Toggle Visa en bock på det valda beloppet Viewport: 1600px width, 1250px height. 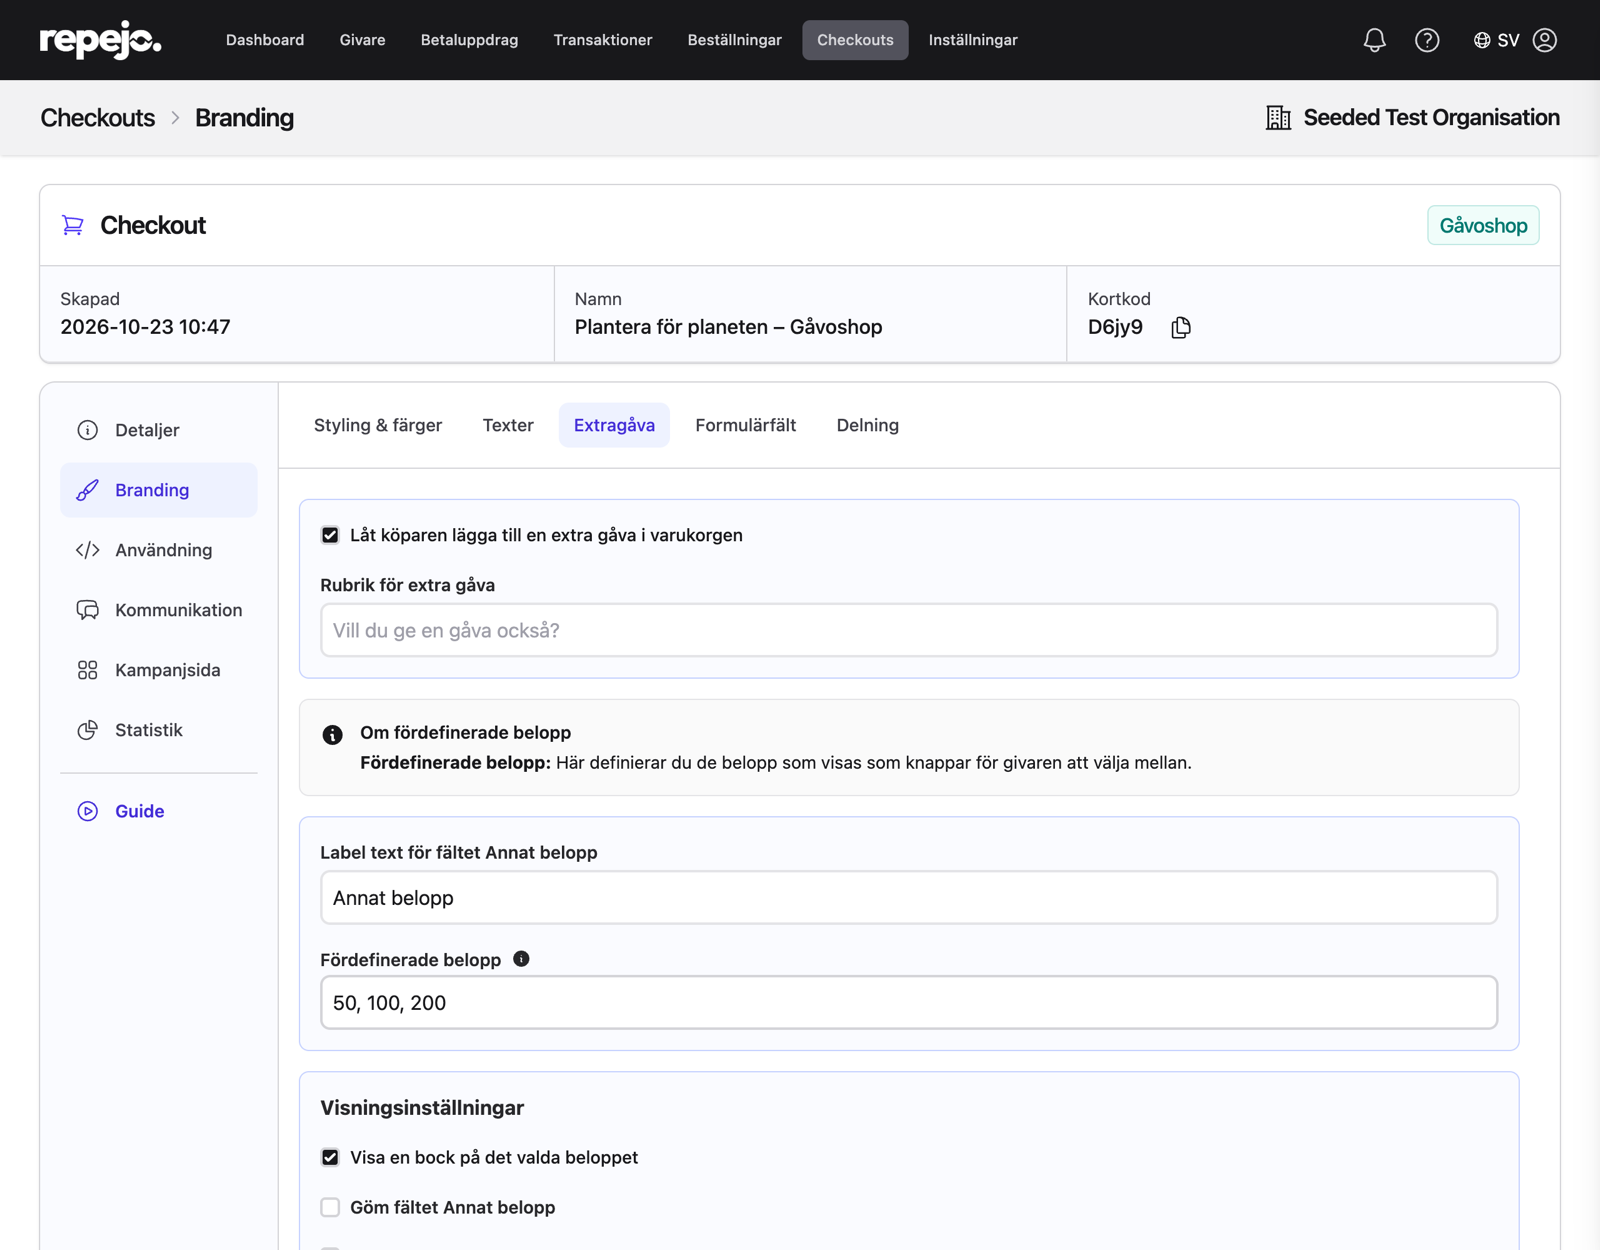[x=330, y=1157]
